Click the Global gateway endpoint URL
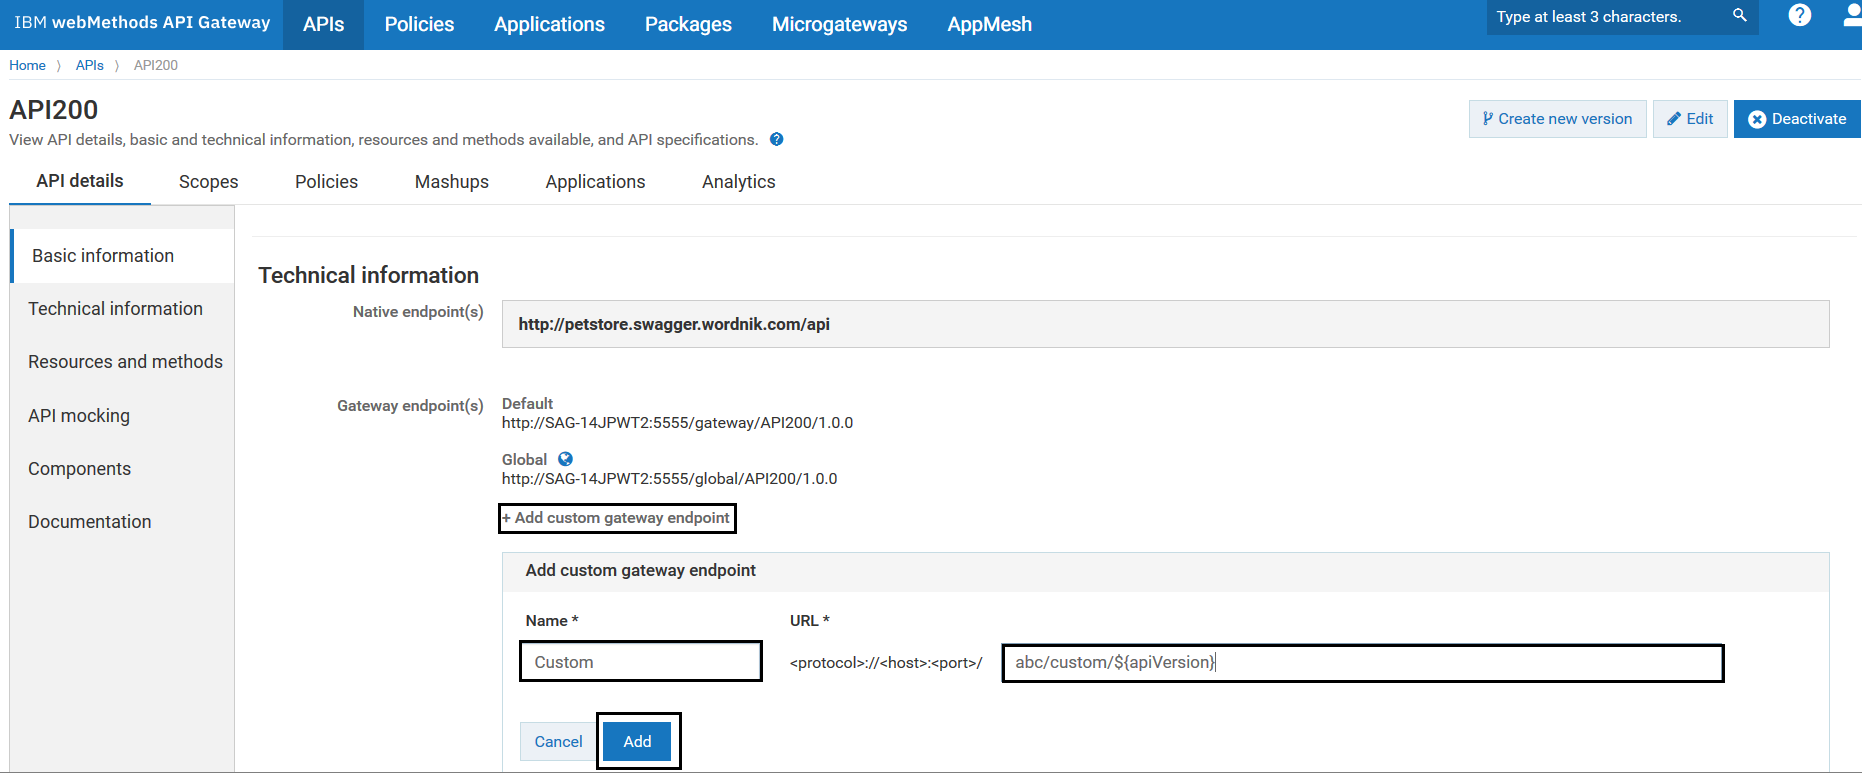Image resolution: width=1862 pixels, height=773 pixels. (669, 479)
